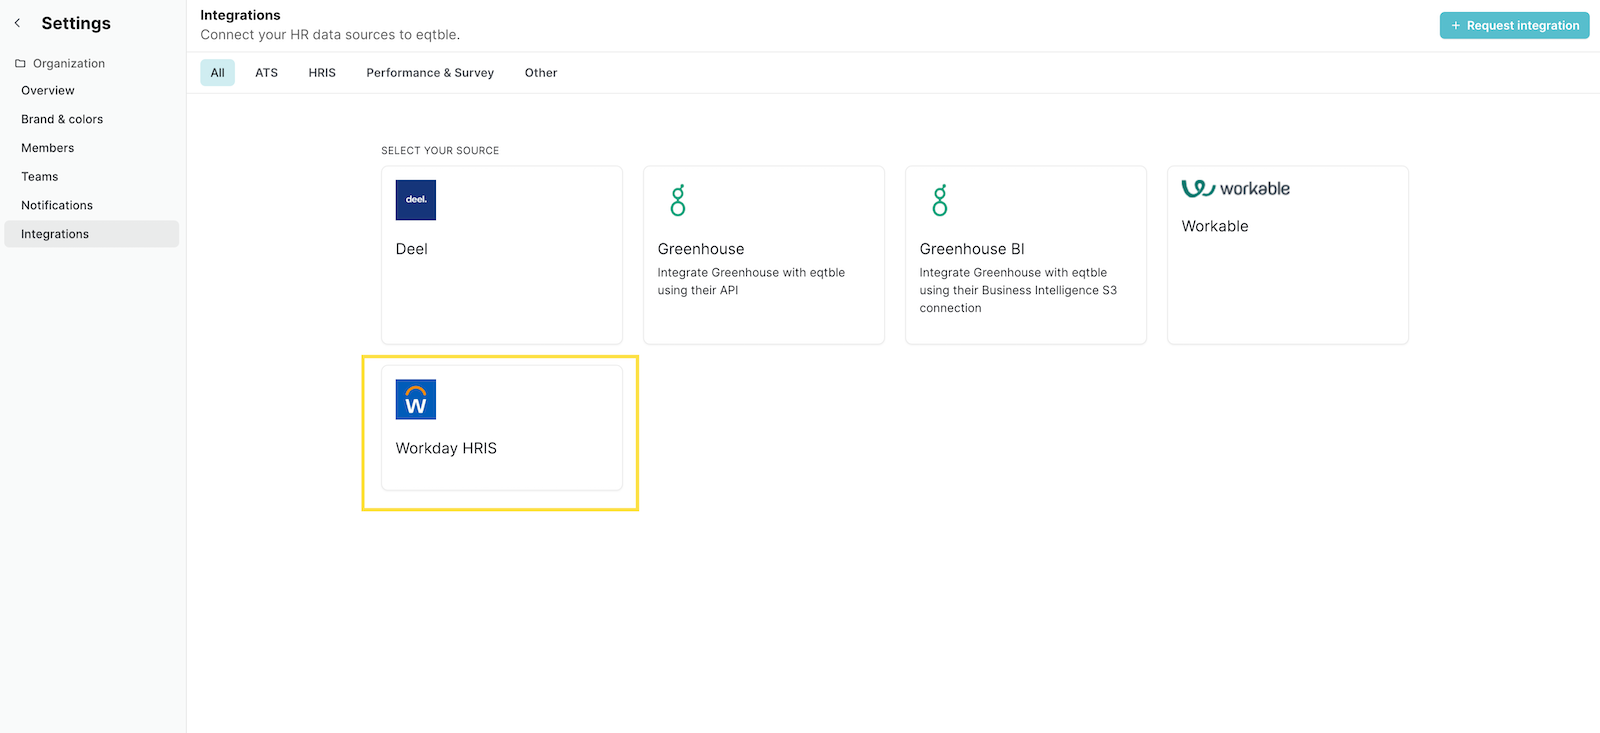Switch to the Other tab
Screen dimensions: 1600x733
[541, 72]
